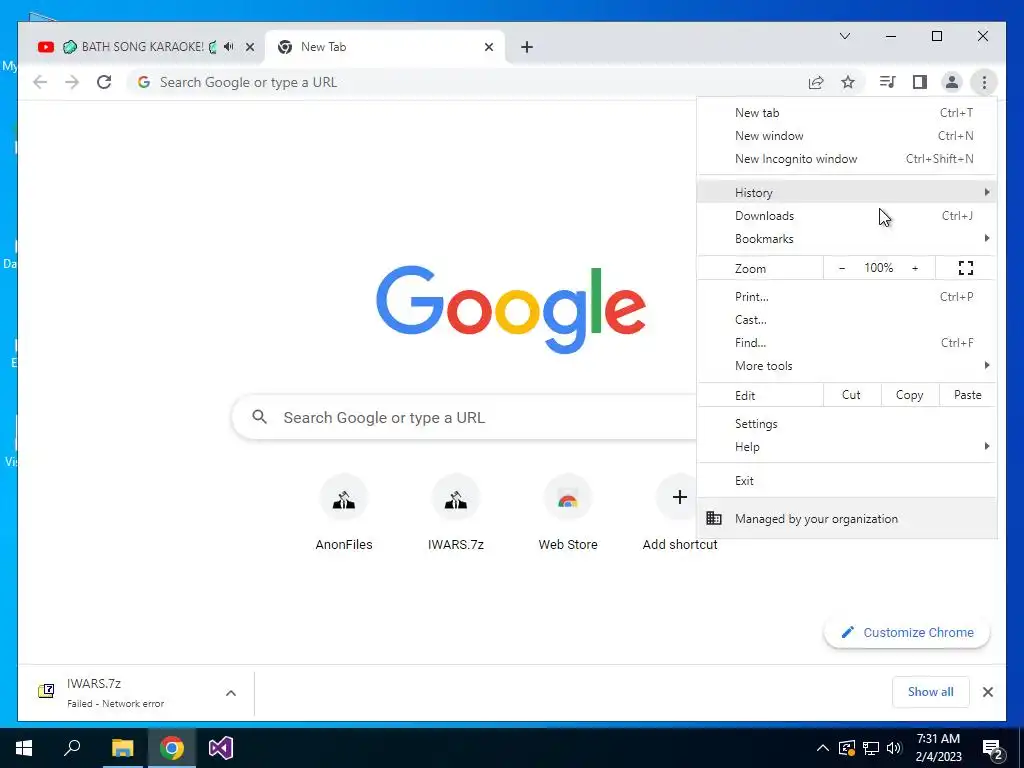
Task: Open a New Incognito window
Action: click(847, 159)
